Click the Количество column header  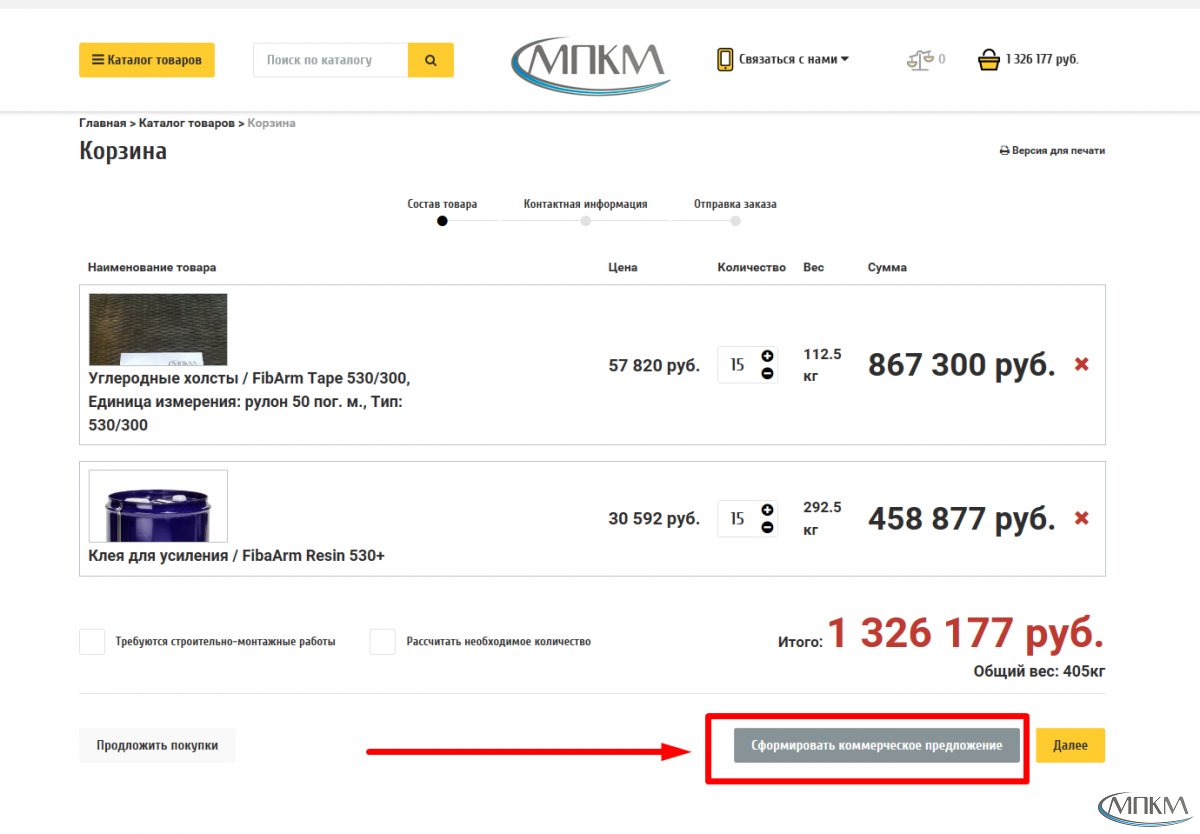[x=751, y=268]
